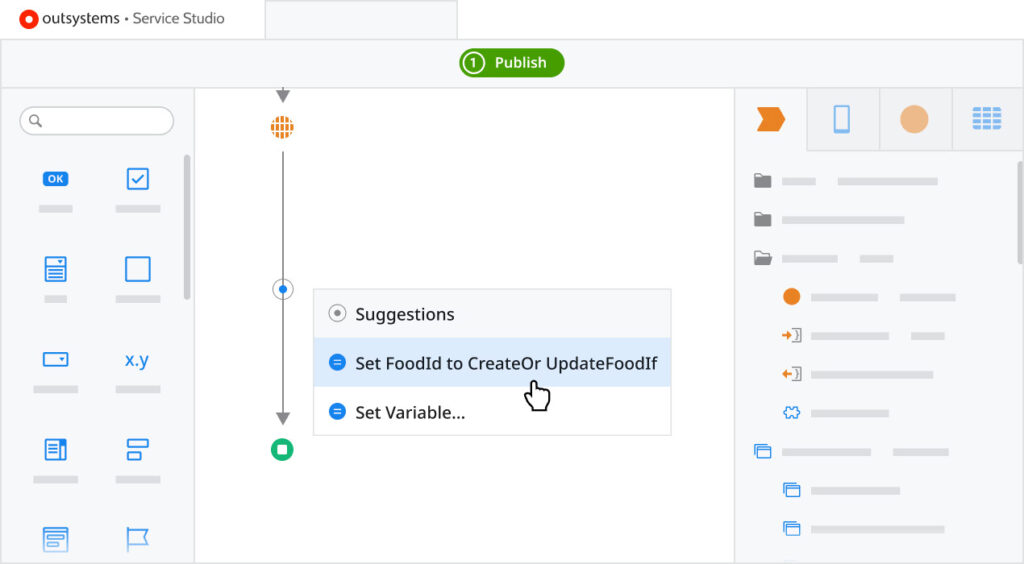
Task: Pick the x.y expression widget
Action: [x=137, y=360]
